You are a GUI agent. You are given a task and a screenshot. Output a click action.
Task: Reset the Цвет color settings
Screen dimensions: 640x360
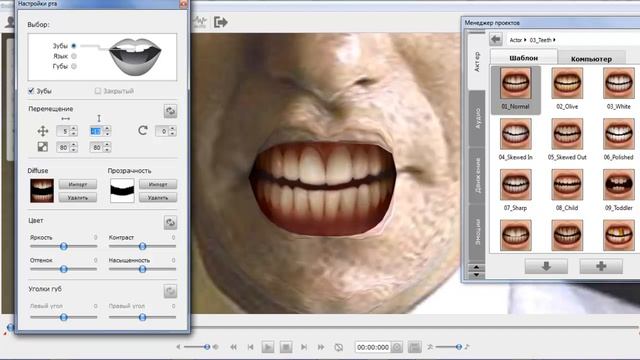[170, 222]
